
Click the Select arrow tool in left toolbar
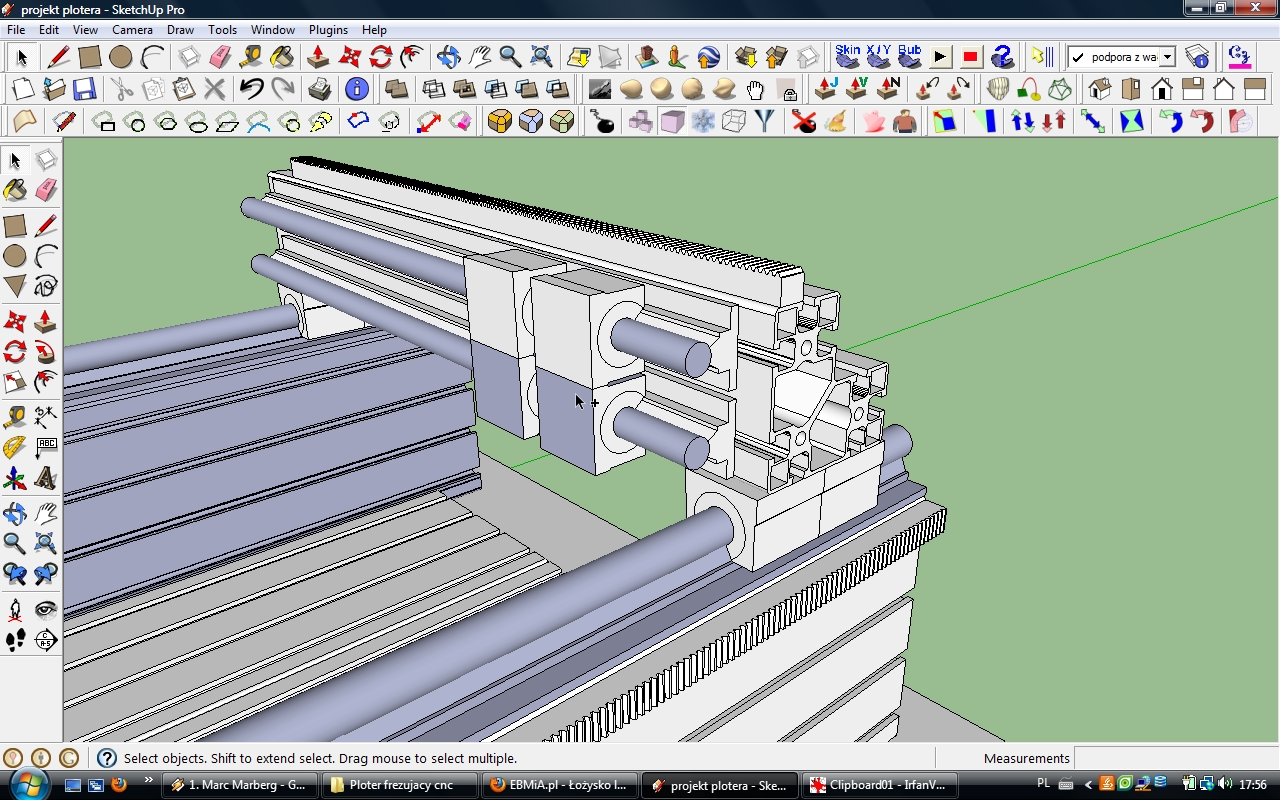[15, 160]
